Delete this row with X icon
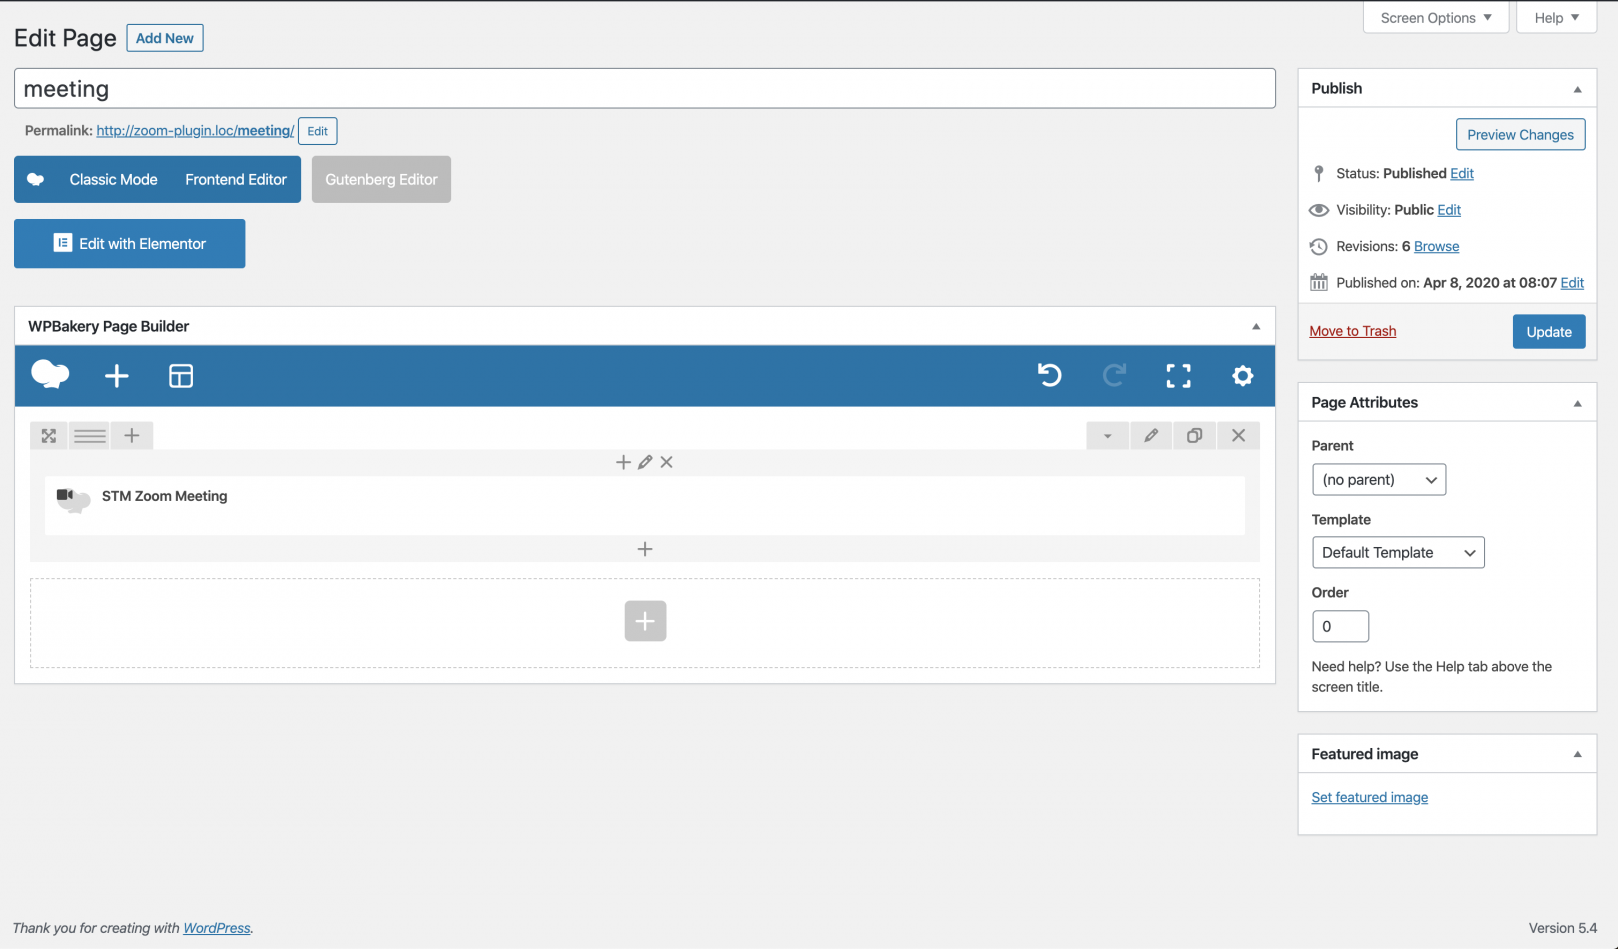Viewport: 1618px width, 949px height. click(x=1238, y=436)
